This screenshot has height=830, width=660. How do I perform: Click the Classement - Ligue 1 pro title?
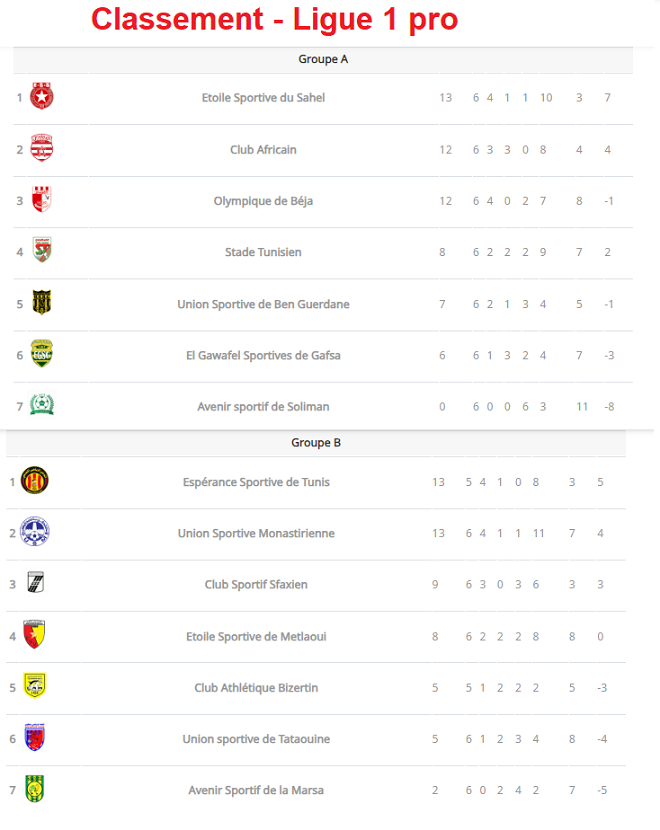tap(274, 19)
